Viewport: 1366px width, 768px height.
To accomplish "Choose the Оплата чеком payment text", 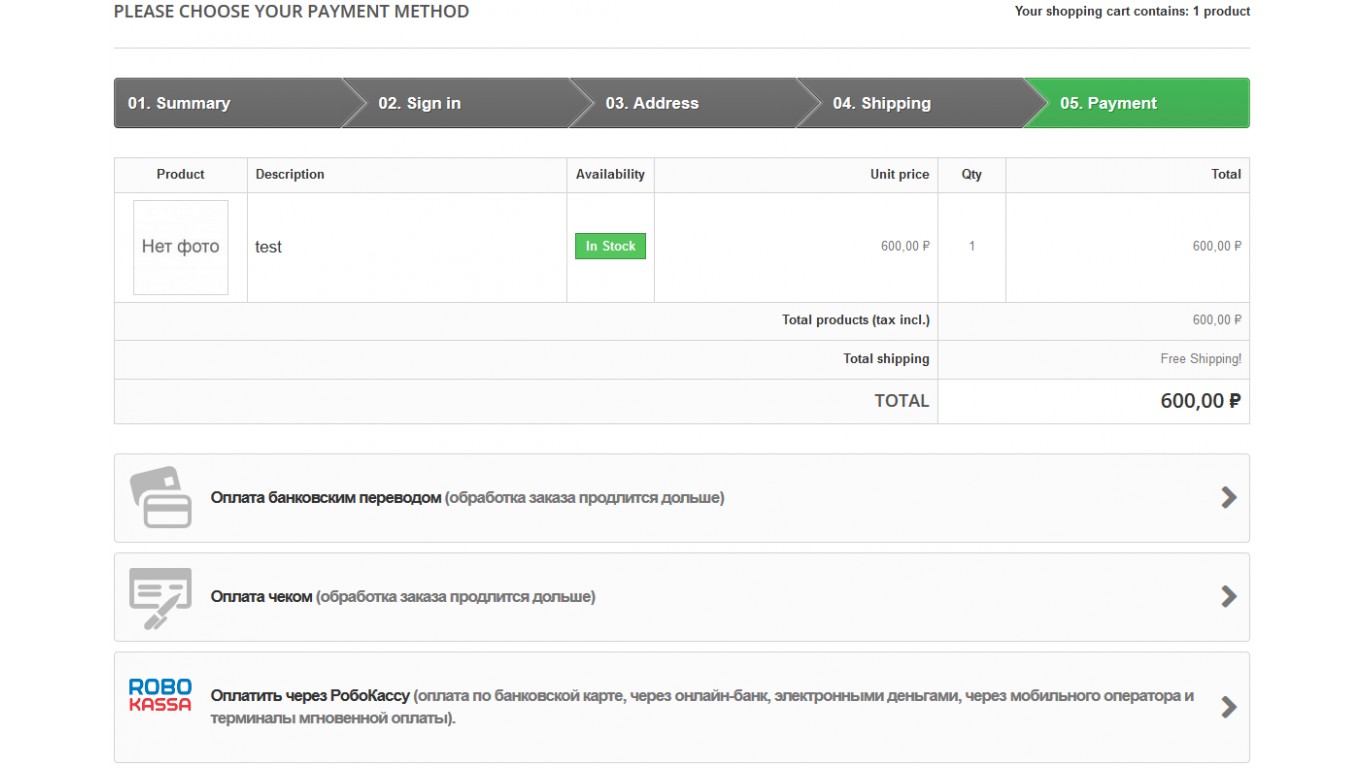I will pyautogui.click(x=262, y=597).
